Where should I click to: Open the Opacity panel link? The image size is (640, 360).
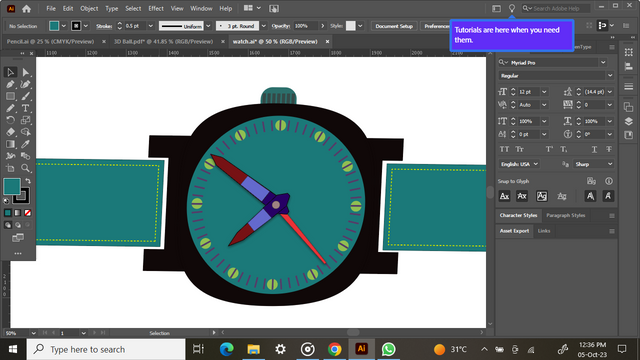click(x=281, y=26)
